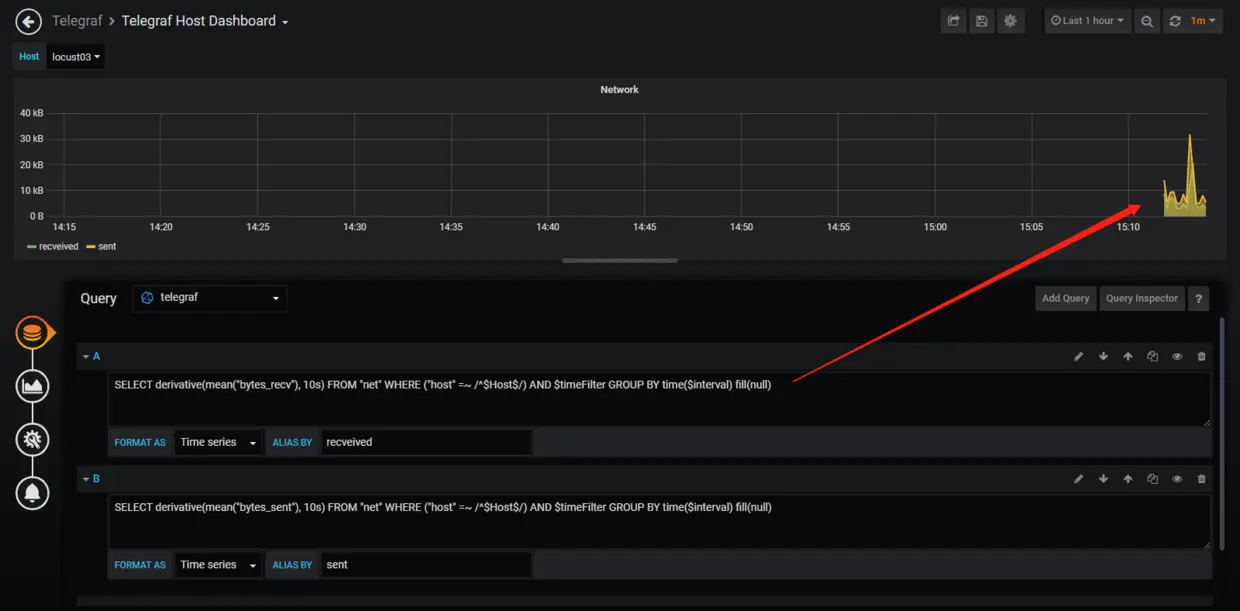Move query A down
1240x611 pixels.
(x=1103, y=356)
